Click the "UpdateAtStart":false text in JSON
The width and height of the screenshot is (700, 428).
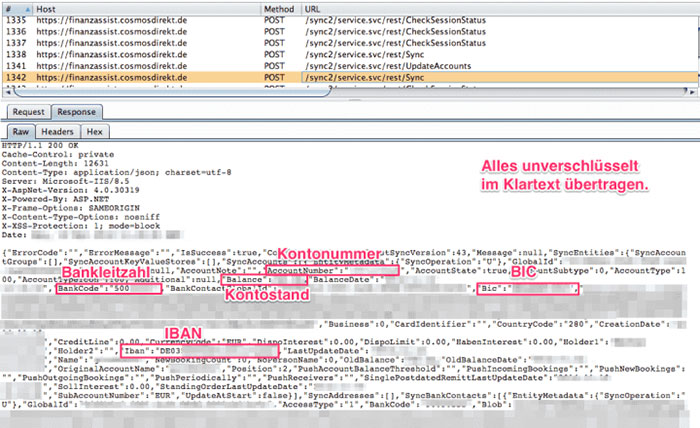click(235, 395)
